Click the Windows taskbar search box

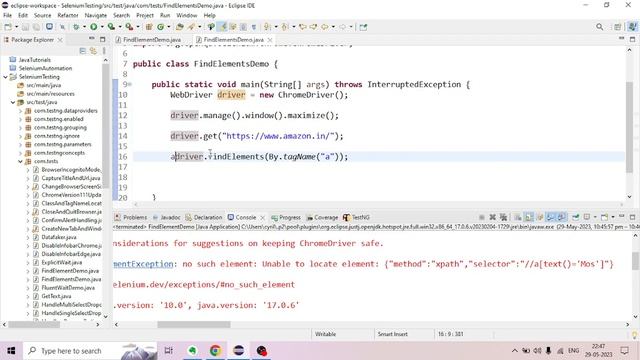point(90,351)
